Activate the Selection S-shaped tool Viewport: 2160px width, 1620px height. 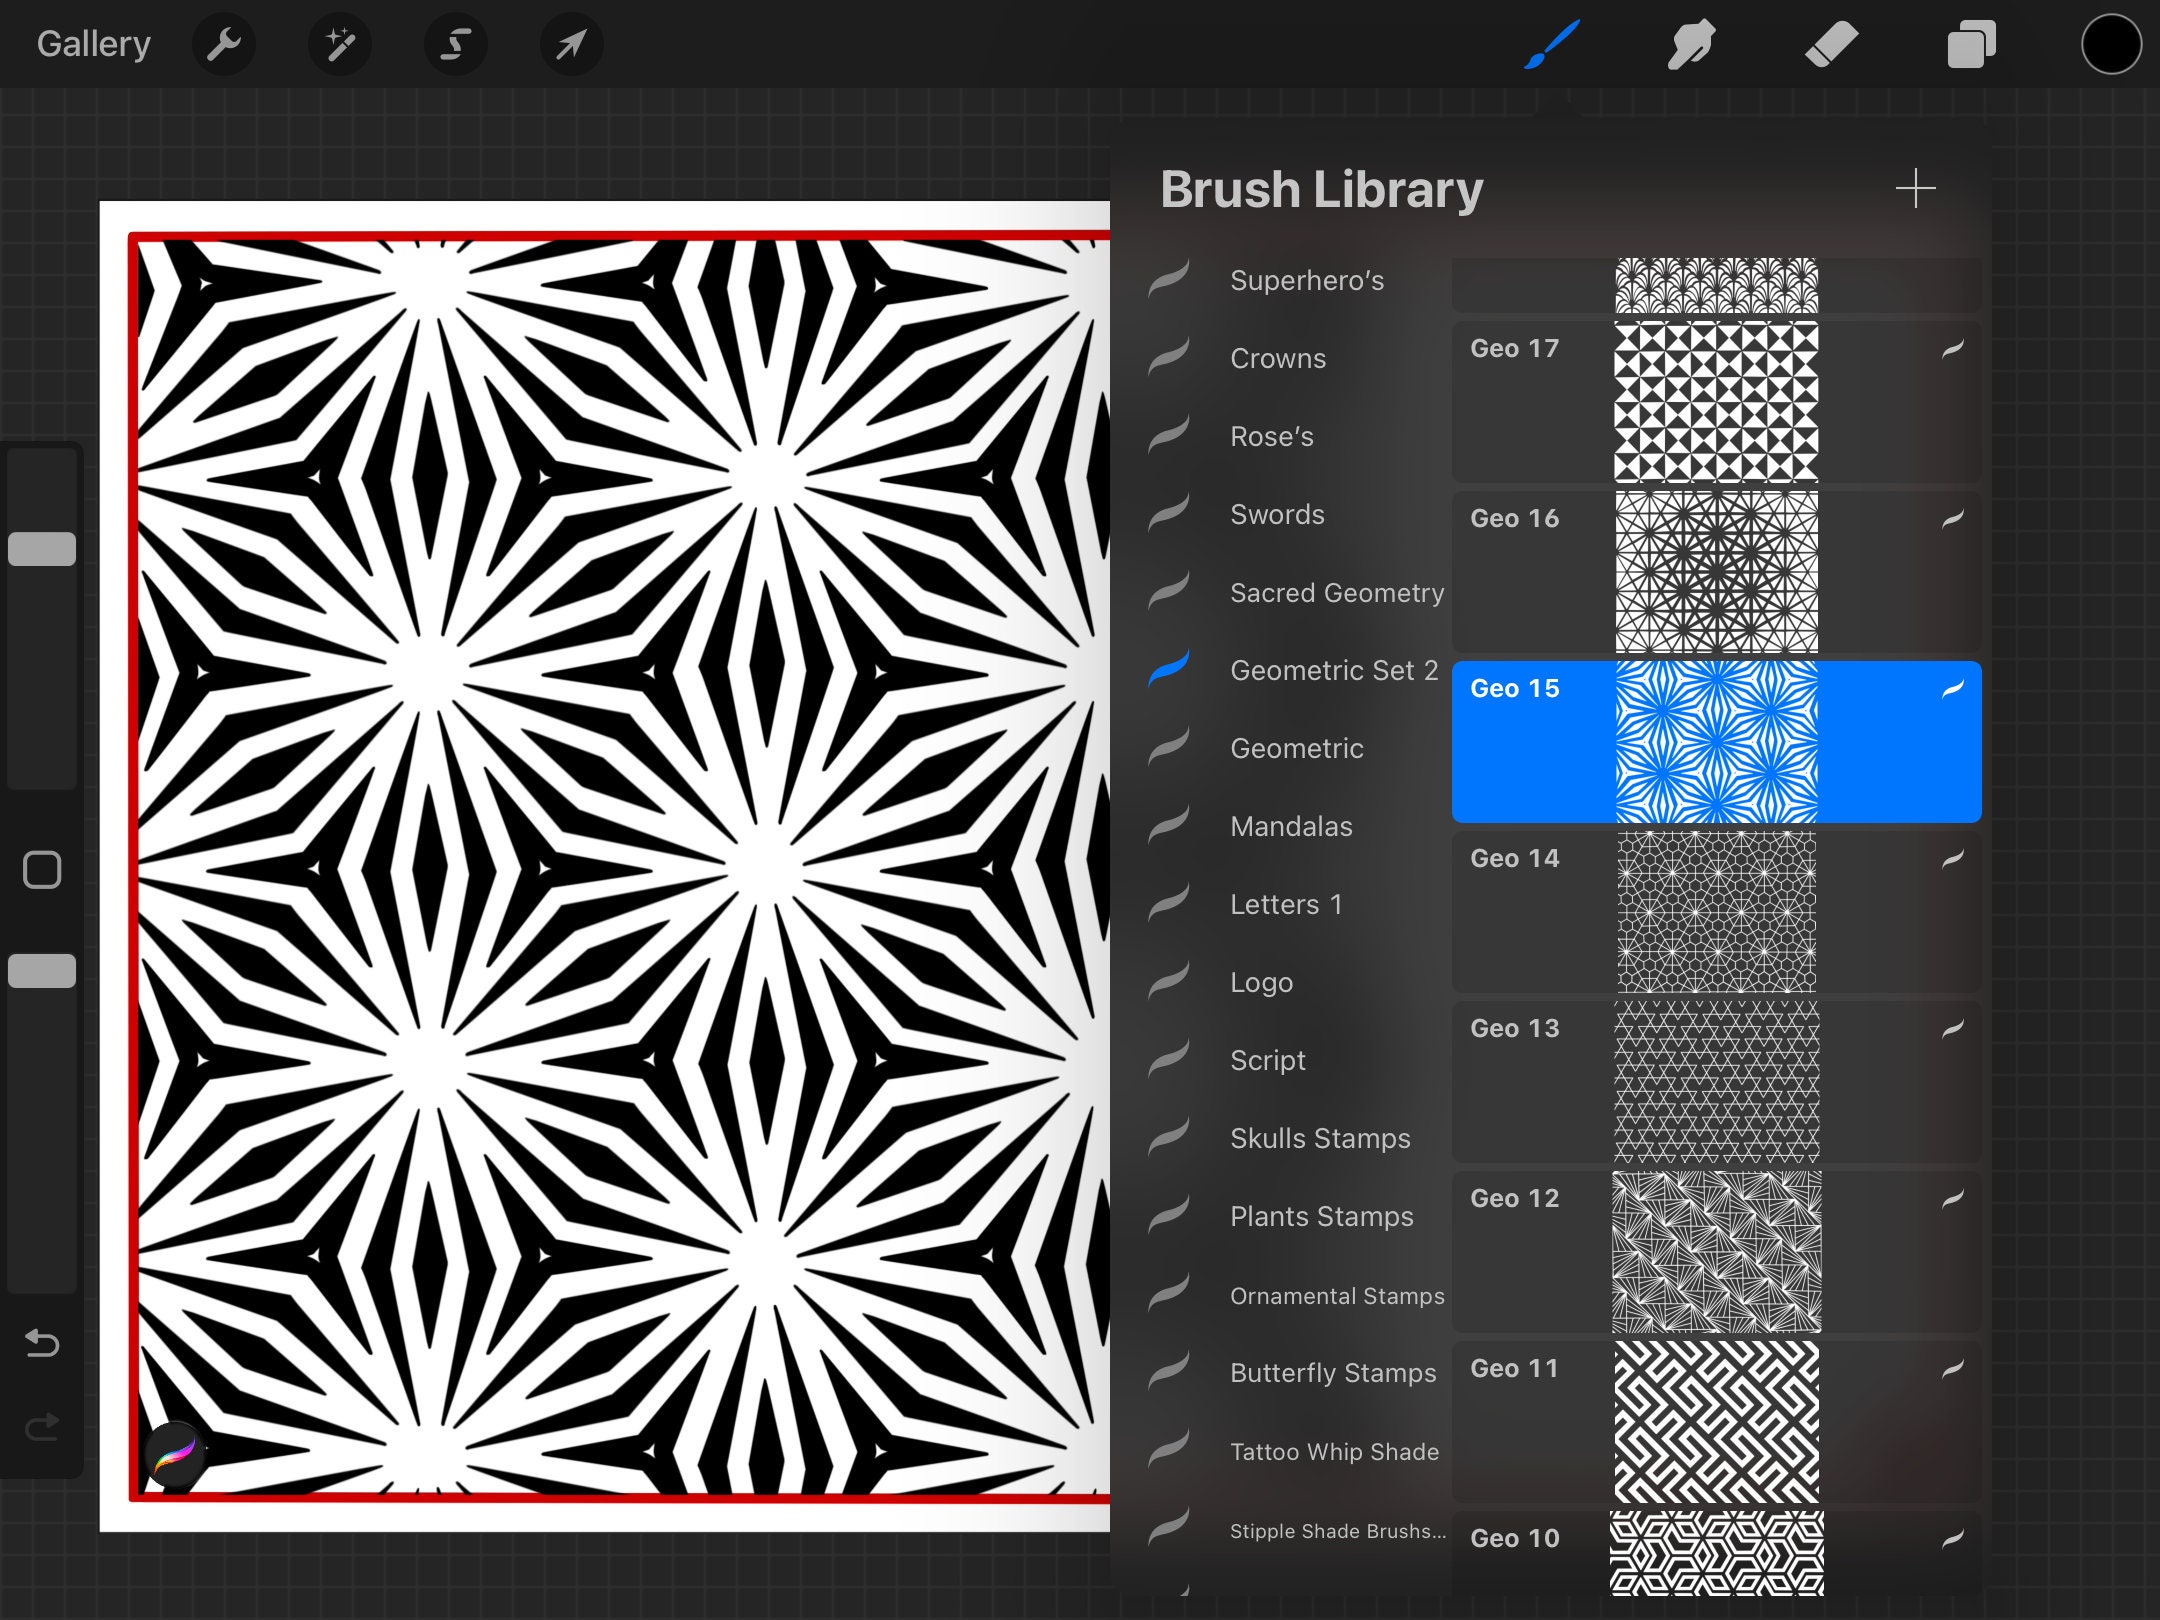(x=456, y=44)
